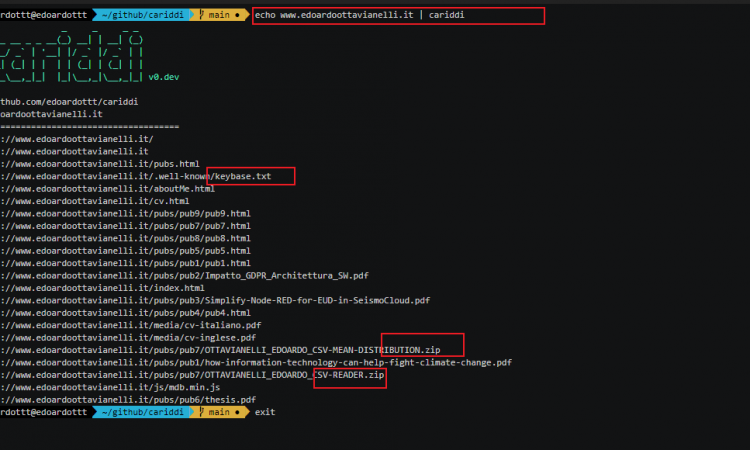This screenshot has width=750, height=450.
Task: Open the pub6/thesis.pdf link
Action: point(128,400)
